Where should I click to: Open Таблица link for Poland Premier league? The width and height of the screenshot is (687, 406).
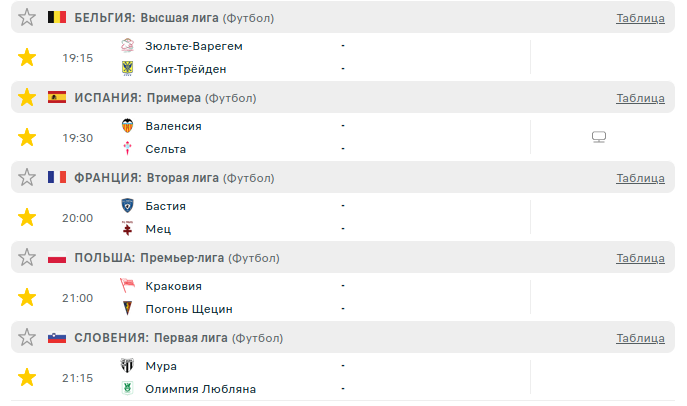point(640,258)
